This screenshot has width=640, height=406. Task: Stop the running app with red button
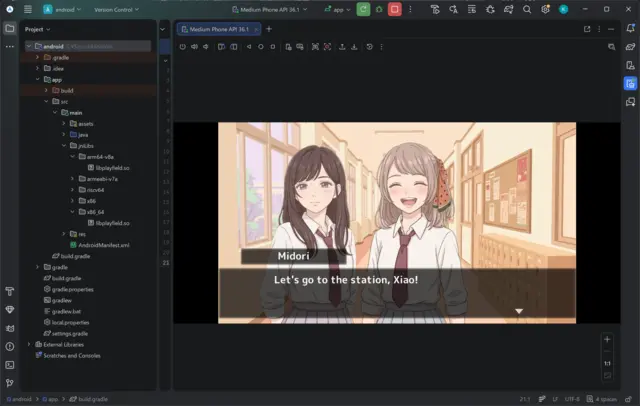click(x=395, y=9)
